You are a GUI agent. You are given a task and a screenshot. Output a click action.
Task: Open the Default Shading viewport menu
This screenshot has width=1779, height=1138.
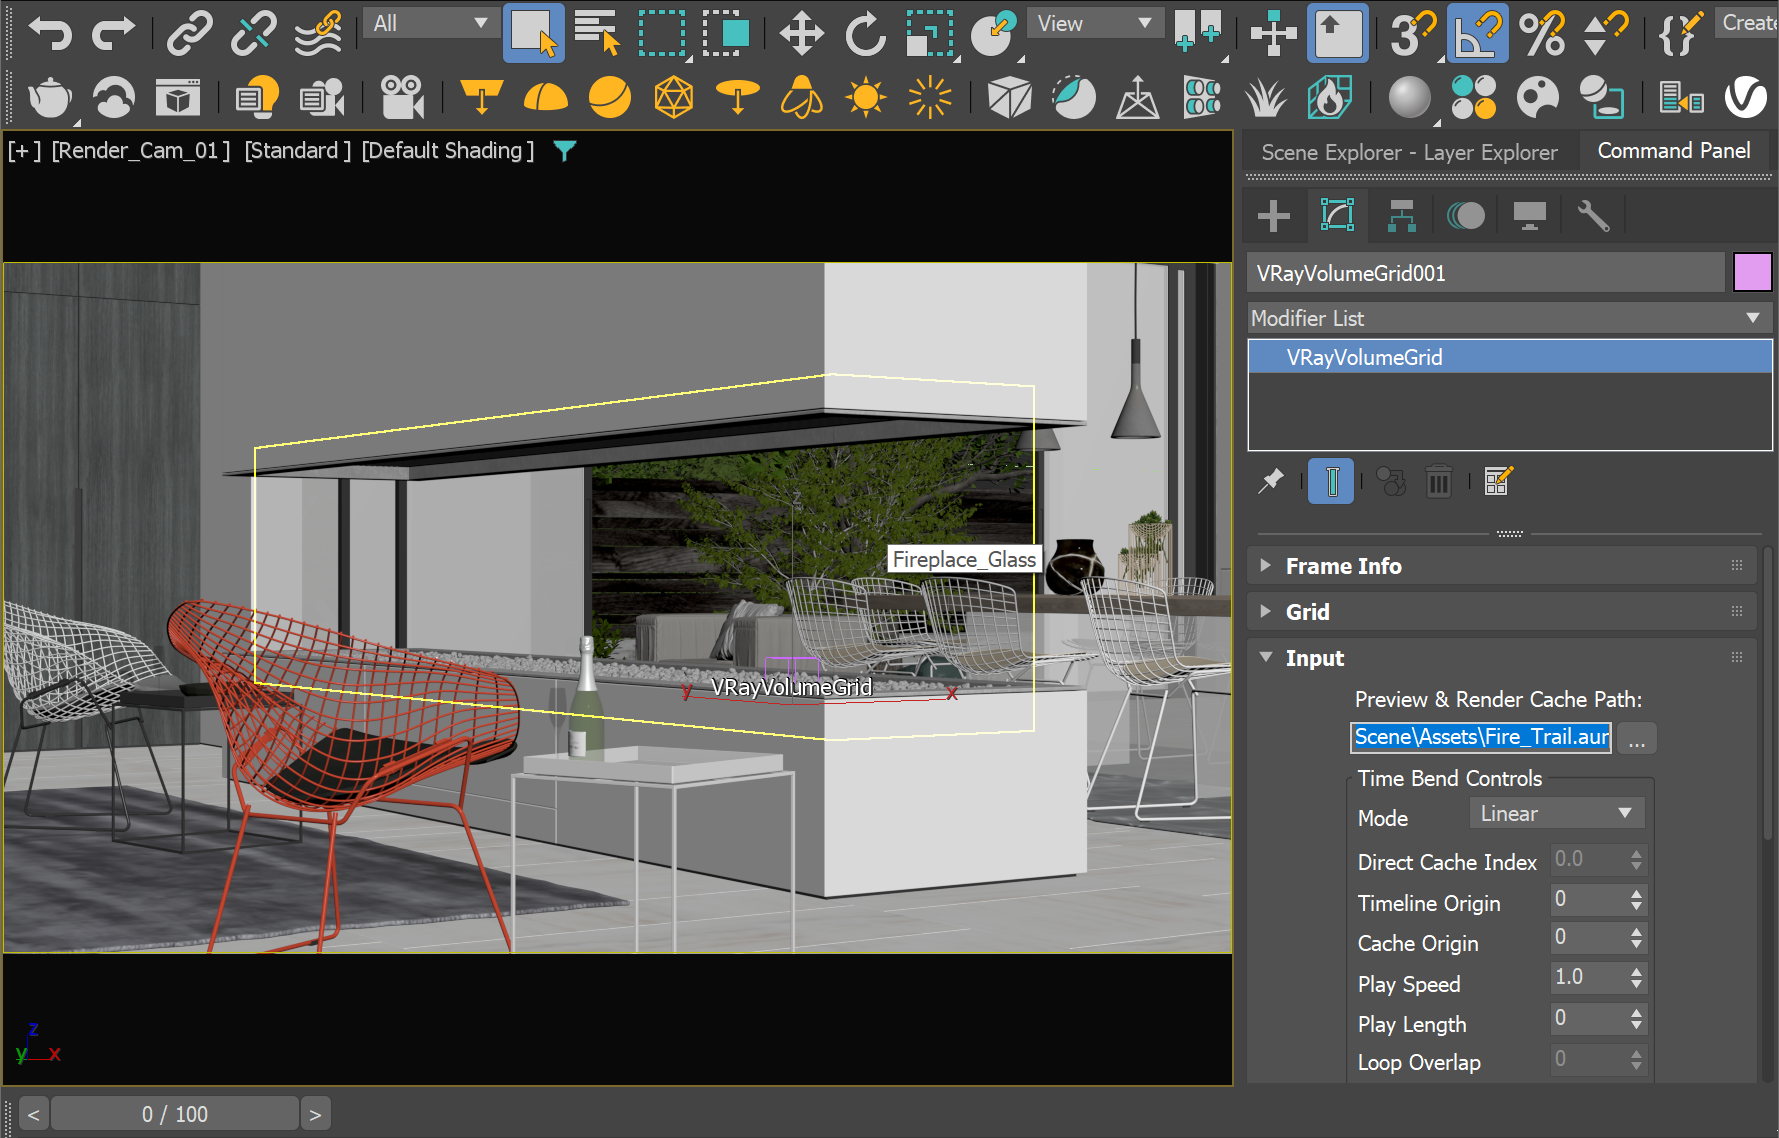click(x=447, y=151)
